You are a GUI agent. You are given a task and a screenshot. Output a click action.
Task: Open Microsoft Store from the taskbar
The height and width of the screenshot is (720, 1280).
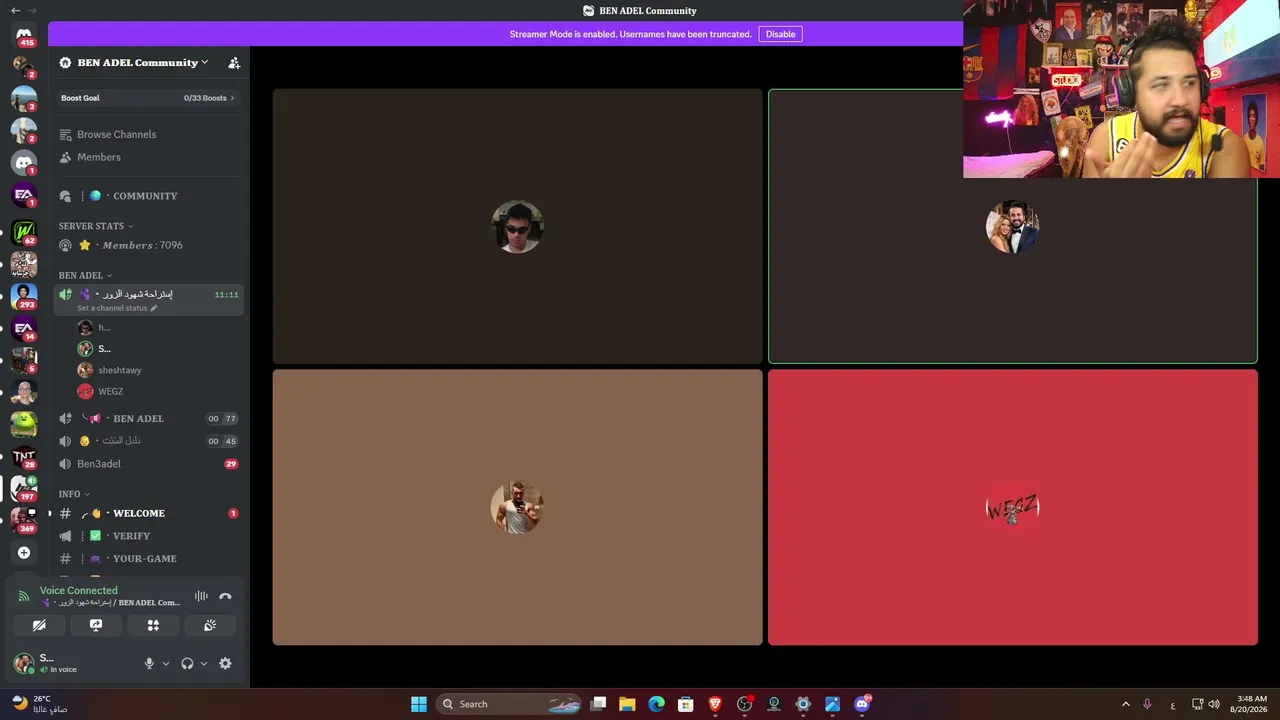coord(686,704)
